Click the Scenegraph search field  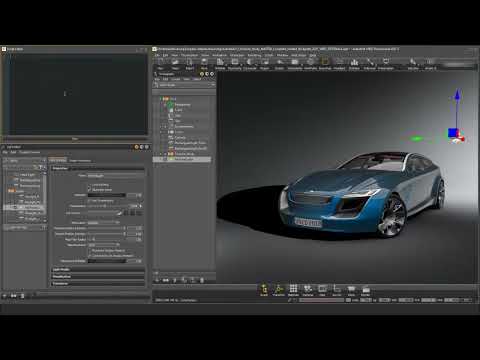click(184, 85)
